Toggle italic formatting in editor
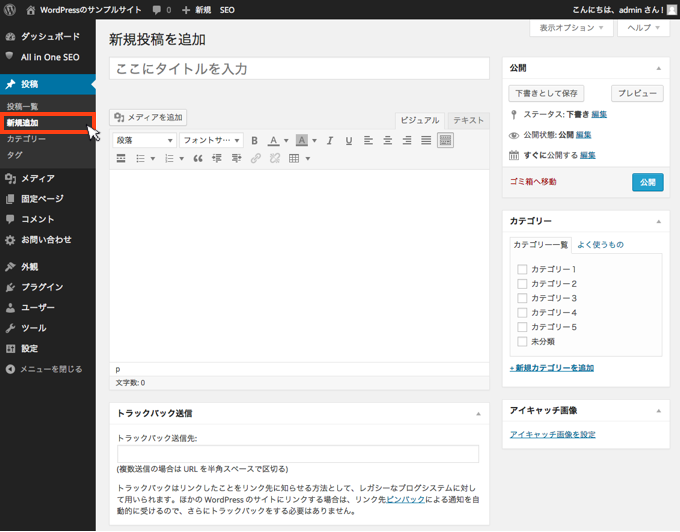The width and height of the screenshot is (680, 532). pos(330,140)
